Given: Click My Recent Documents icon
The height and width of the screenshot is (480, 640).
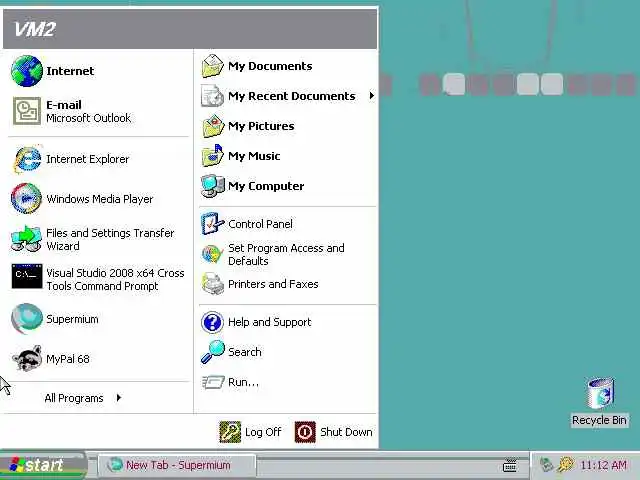Looking at the screenshot, I should coord(213,96).
